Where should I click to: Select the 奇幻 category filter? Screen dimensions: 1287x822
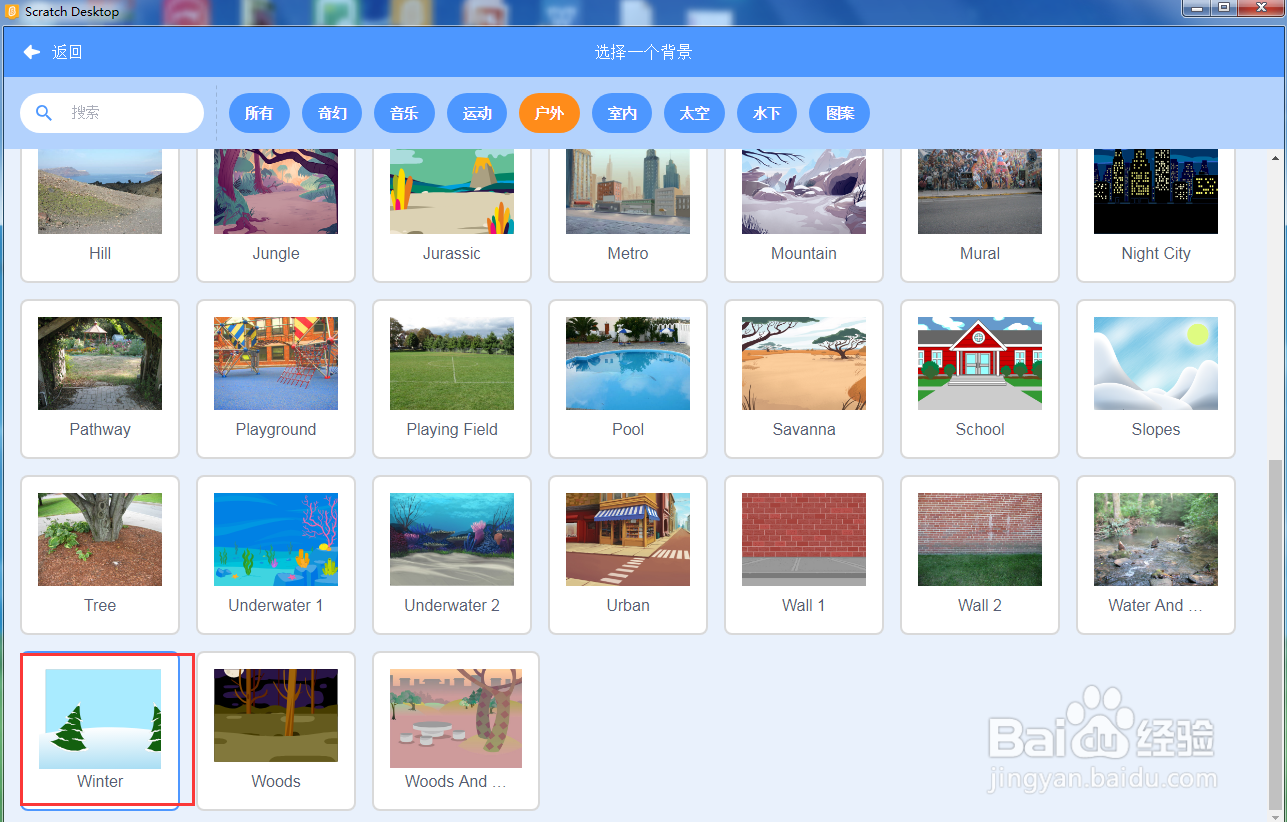(x=332, y=113)
